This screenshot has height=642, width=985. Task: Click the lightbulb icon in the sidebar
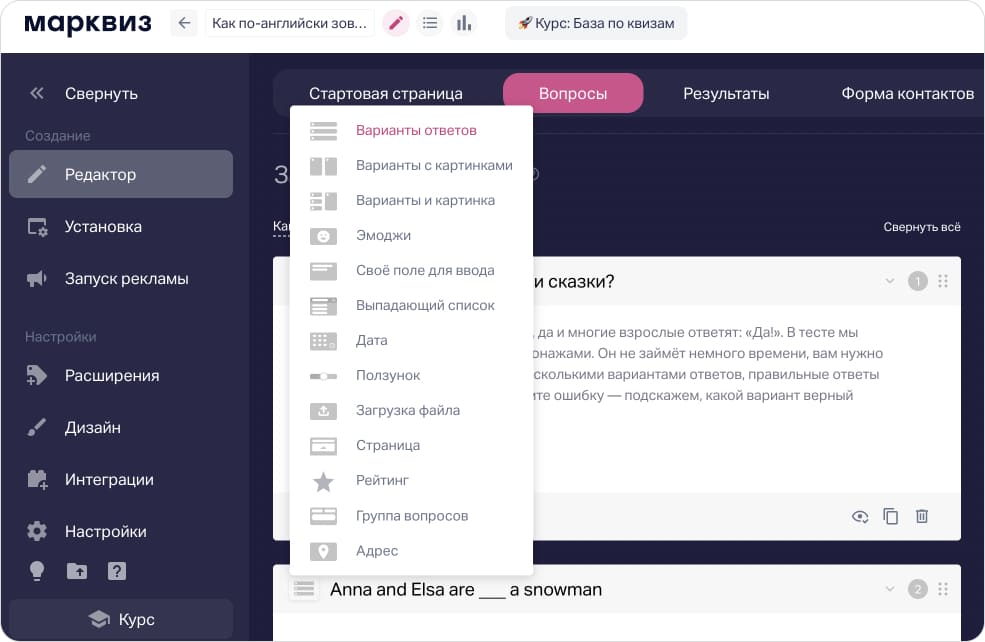coord(37,572)
